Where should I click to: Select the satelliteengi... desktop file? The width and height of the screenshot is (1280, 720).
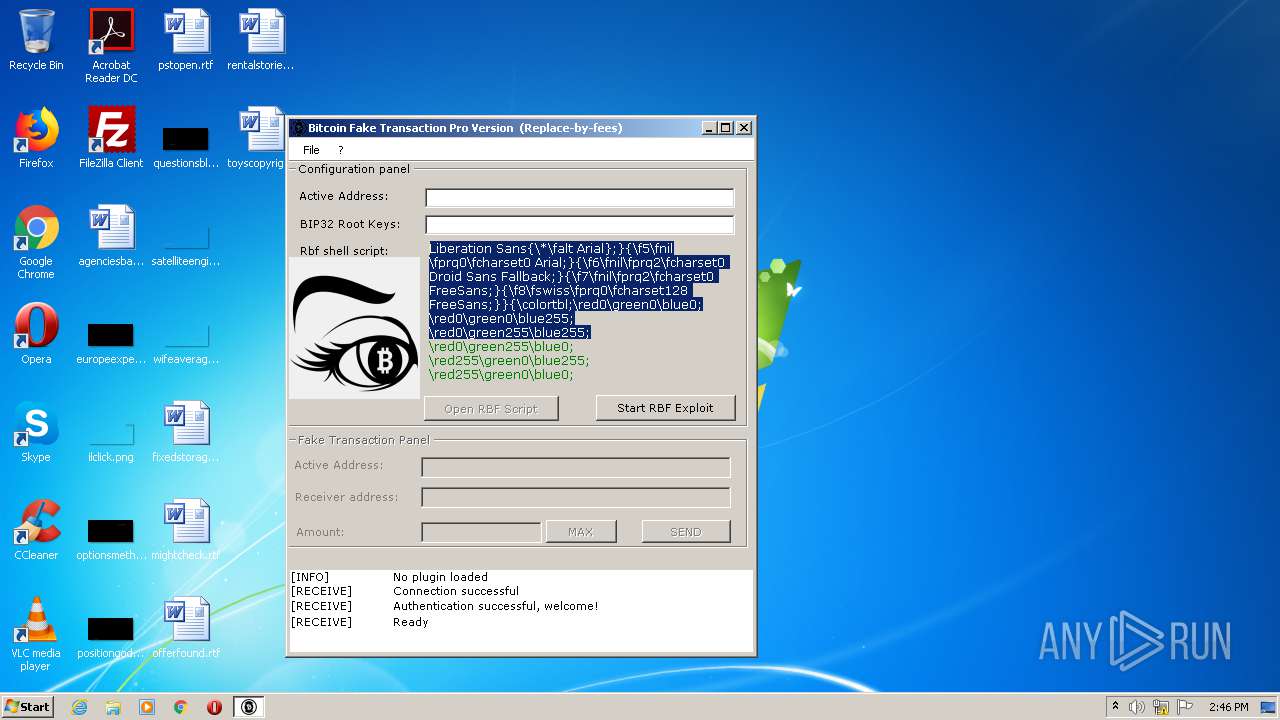(x=186, y=246)
